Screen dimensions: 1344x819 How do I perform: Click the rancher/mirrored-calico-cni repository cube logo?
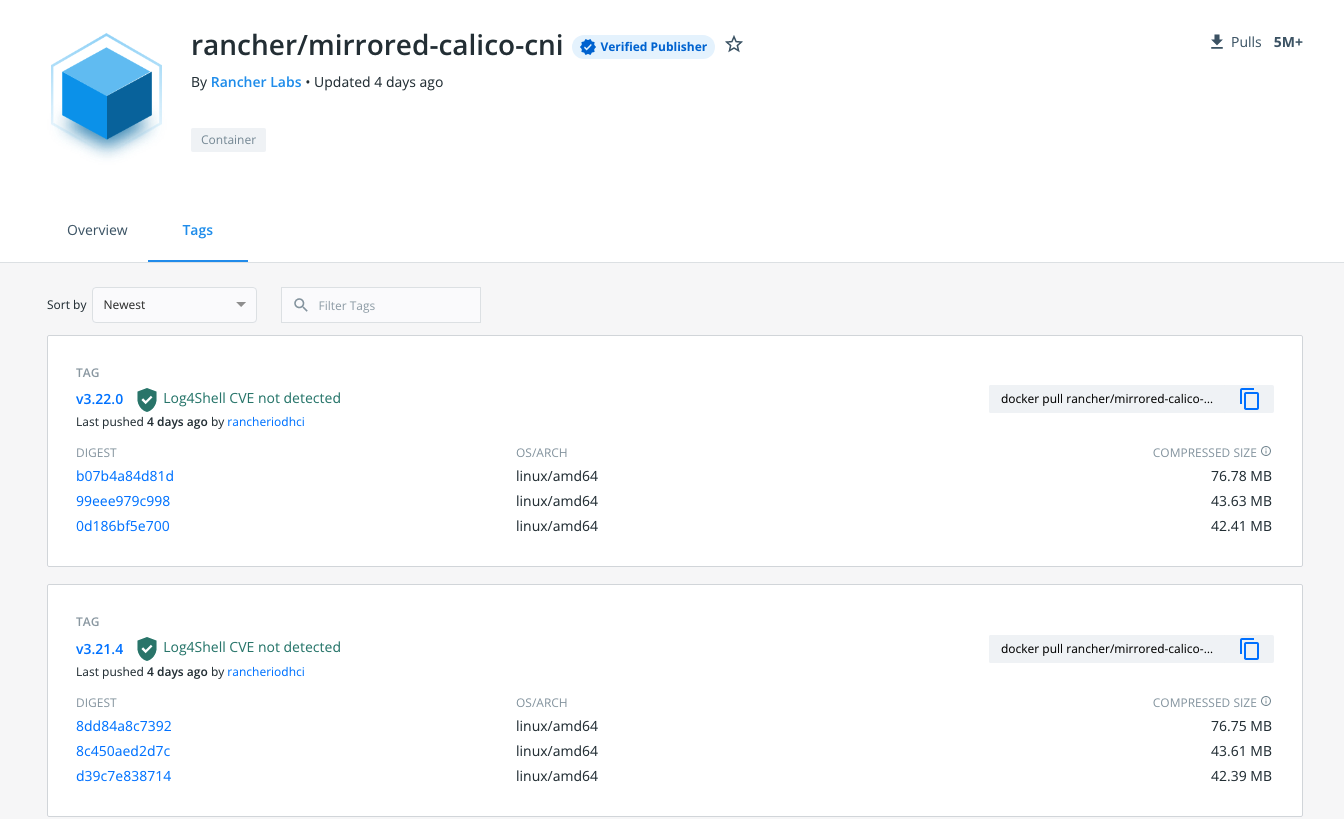click(x=105, y=93)
